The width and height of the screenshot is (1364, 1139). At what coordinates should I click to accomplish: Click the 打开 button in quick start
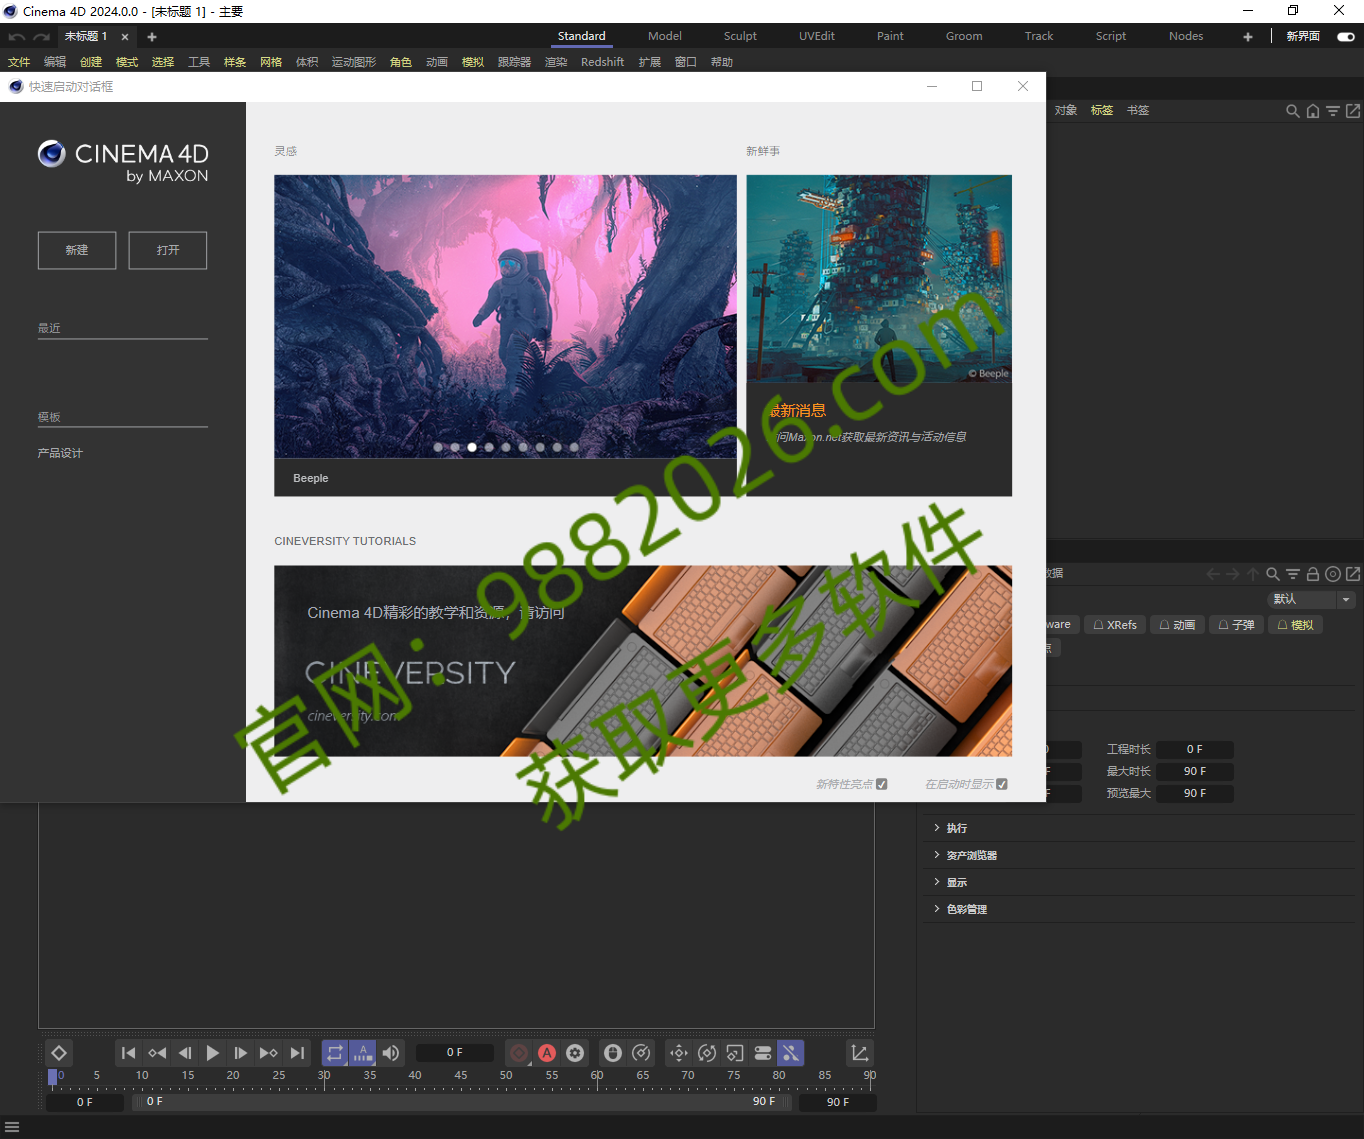click(x=168, y=250)
